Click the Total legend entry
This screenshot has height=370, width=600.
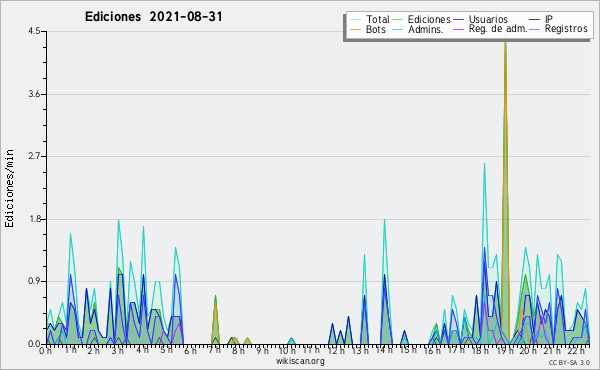click(370, 19)
